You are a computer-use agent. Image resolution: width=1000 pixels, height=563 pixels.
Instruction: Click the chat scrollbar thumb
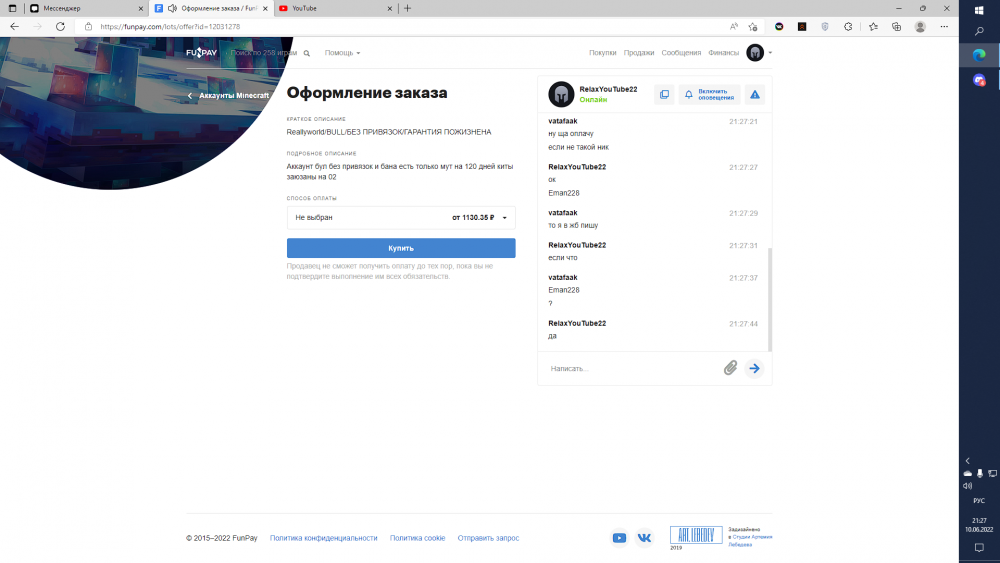[x=770, y=299]
